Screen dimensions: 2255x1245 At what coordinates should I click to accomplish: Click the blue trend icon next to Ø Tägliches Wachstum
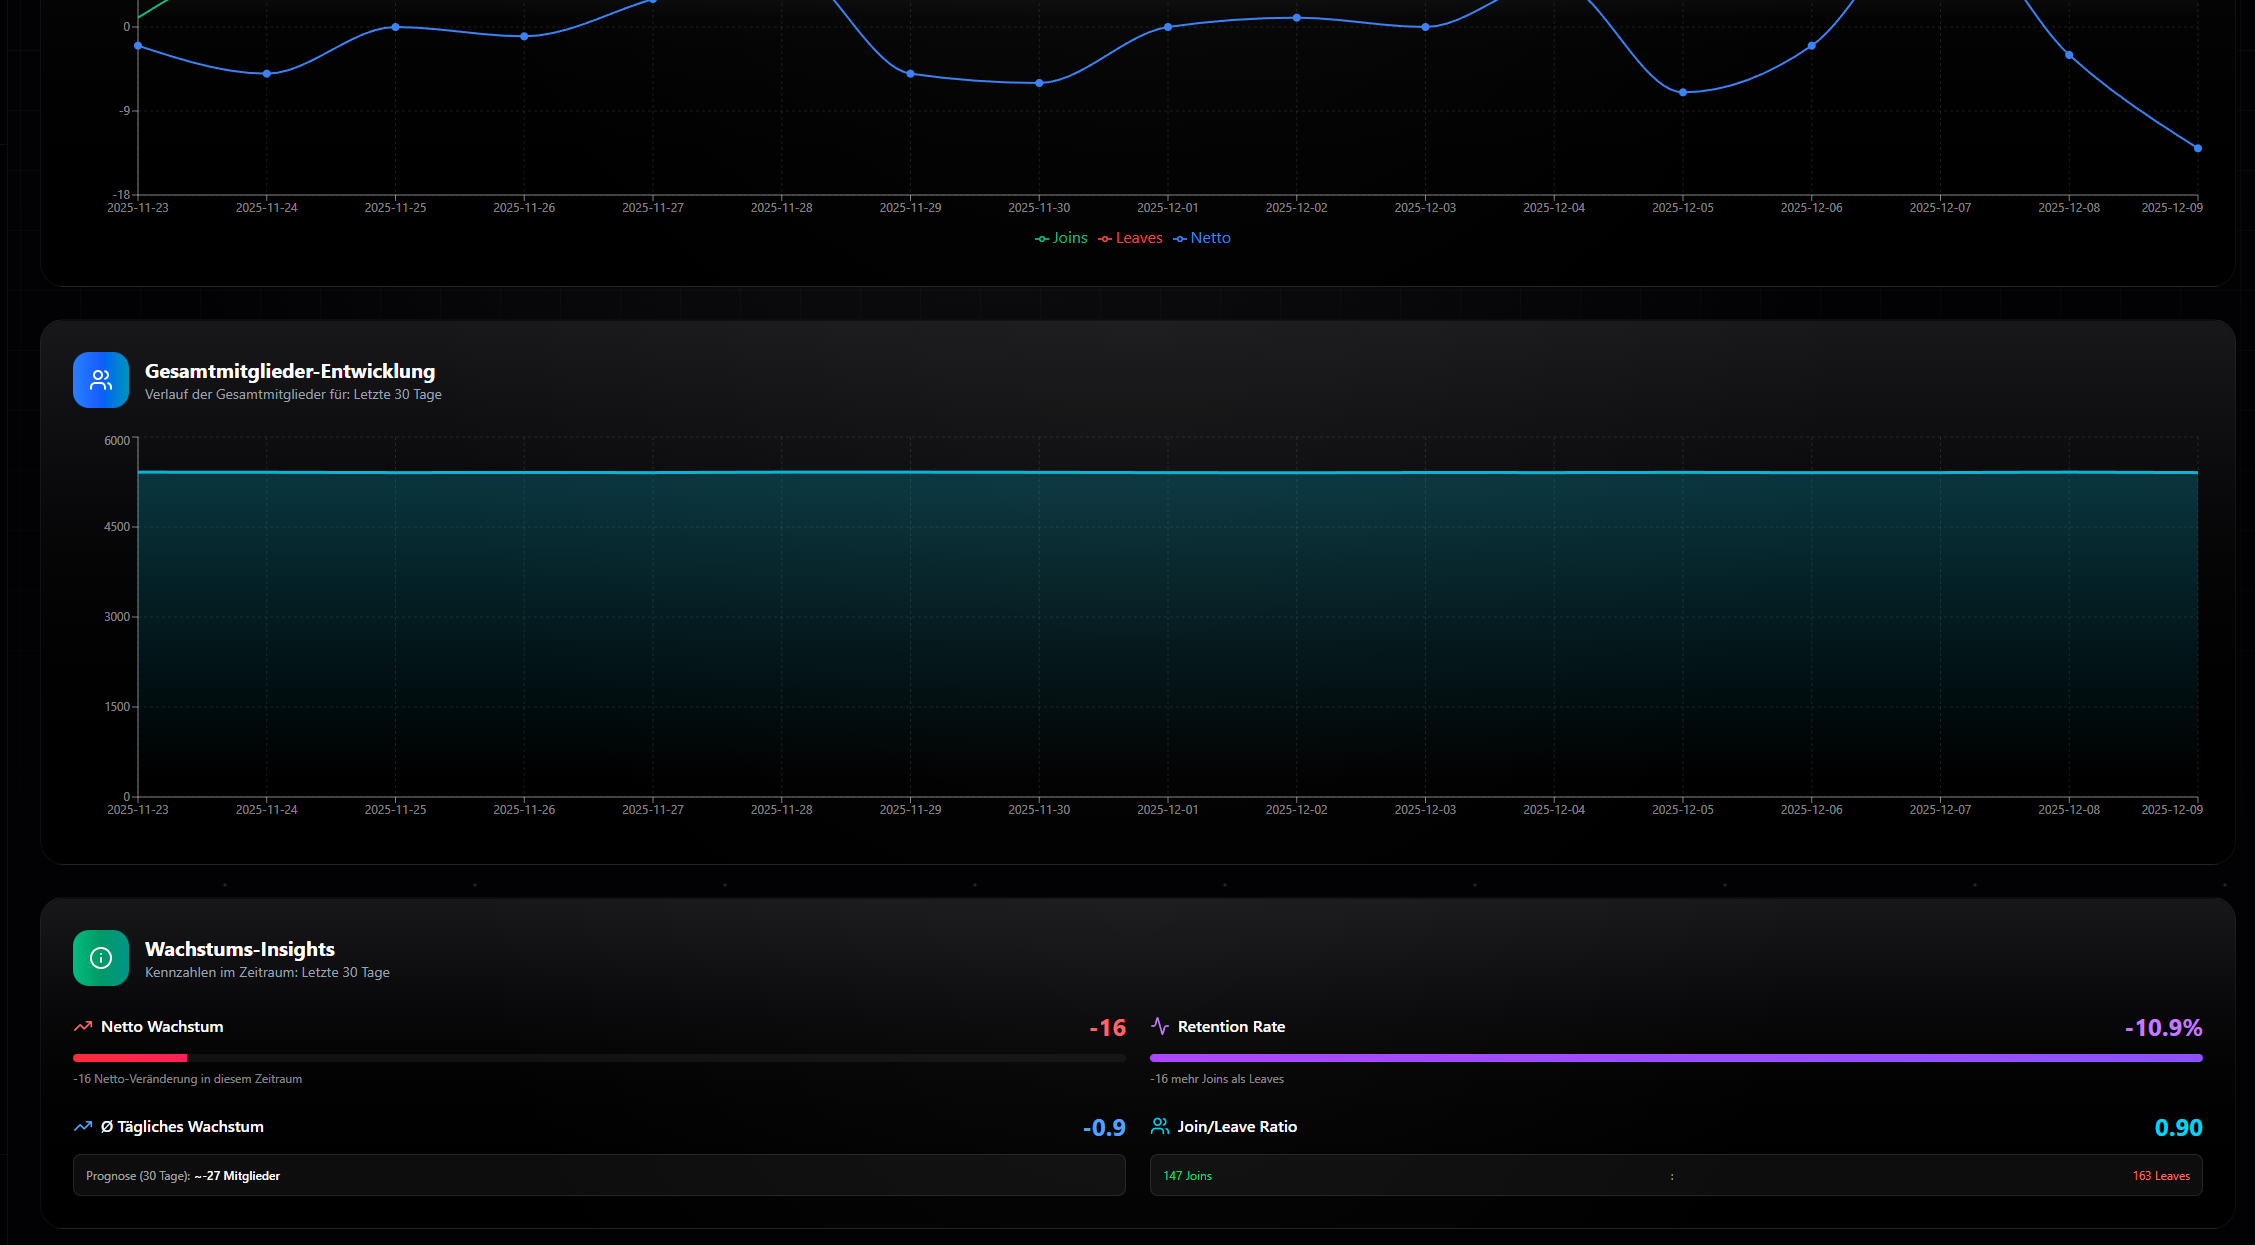tap(83, 1127)
